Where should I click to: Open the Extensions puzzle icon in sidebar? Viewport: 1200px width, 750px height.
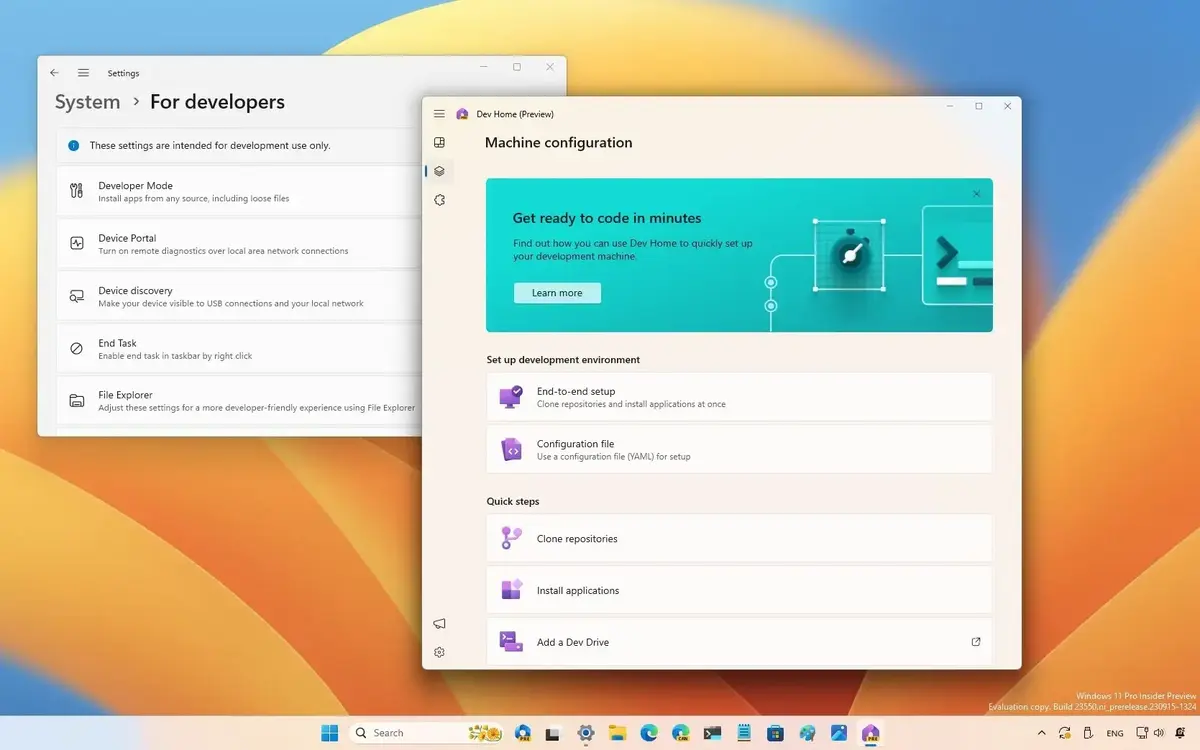(x=439, y=200)
